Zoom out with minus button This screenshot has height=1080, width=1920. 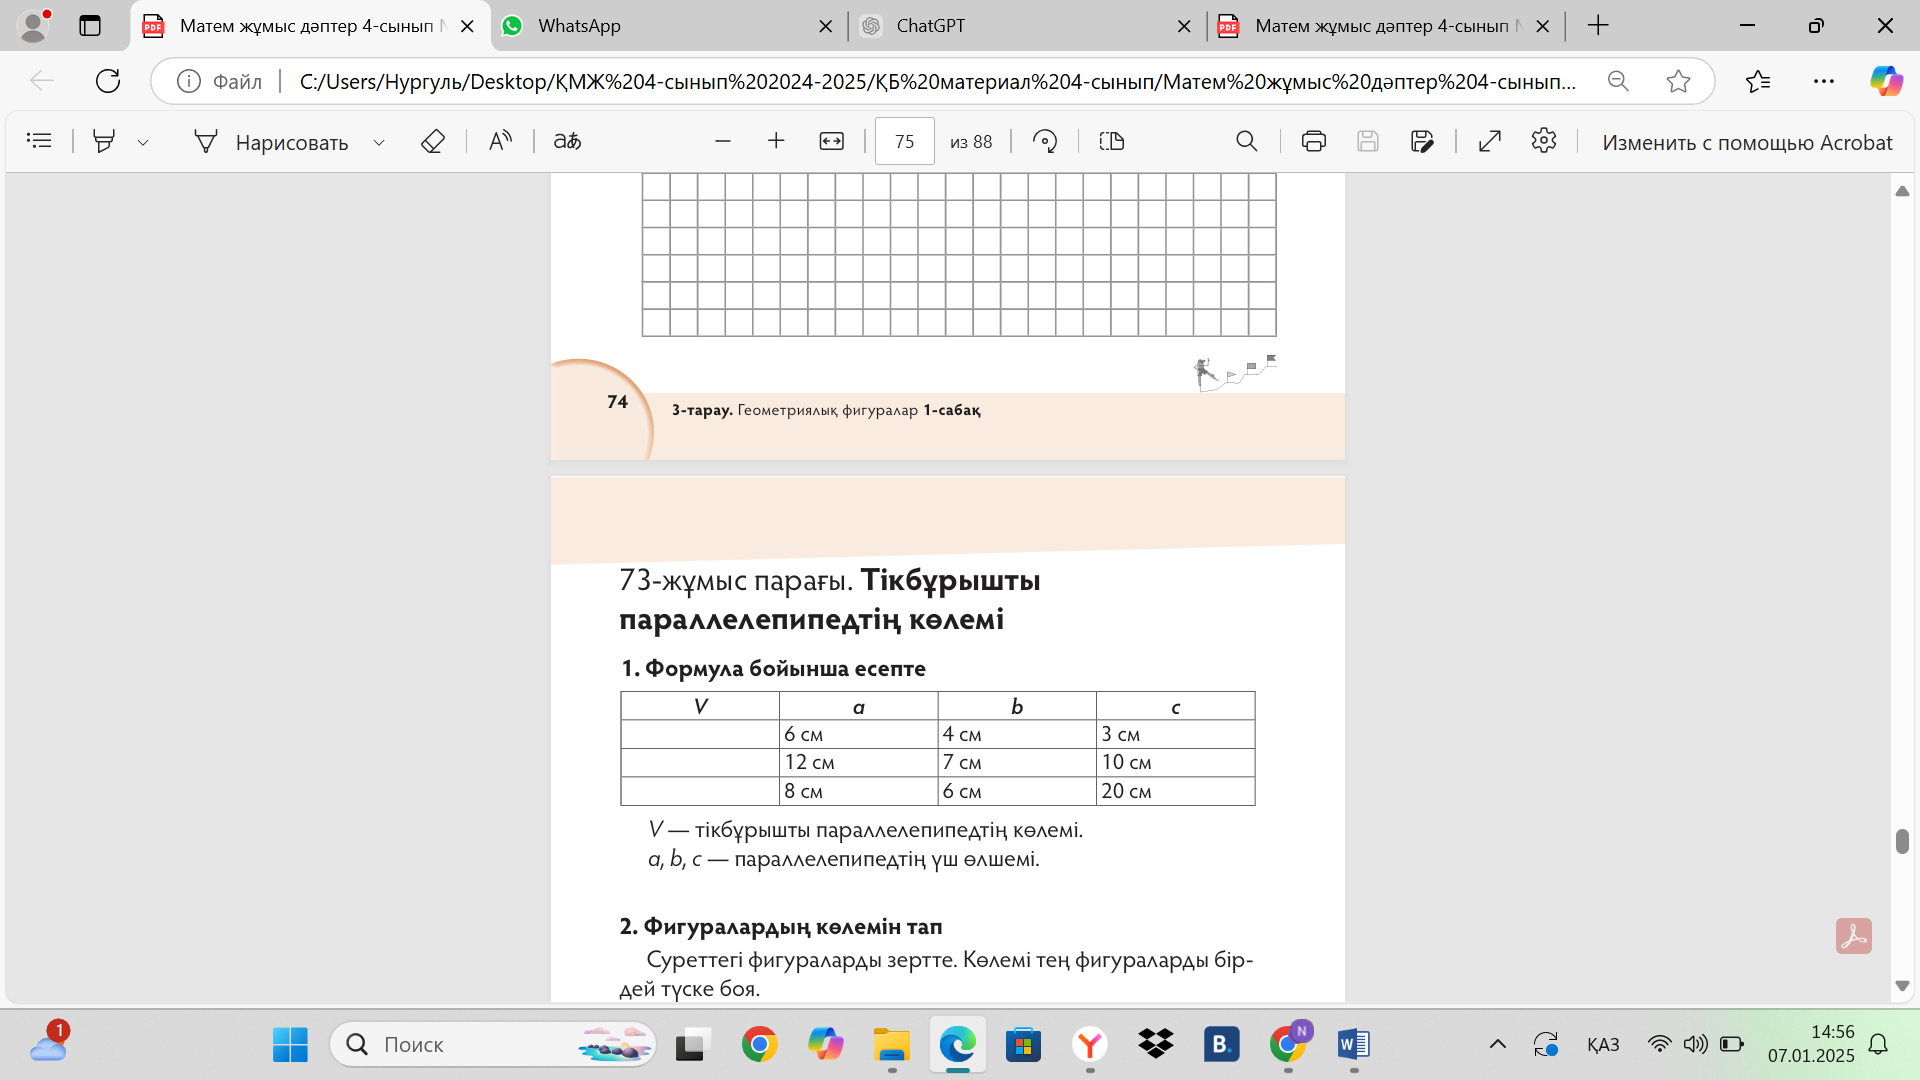(x=723, y=141)
